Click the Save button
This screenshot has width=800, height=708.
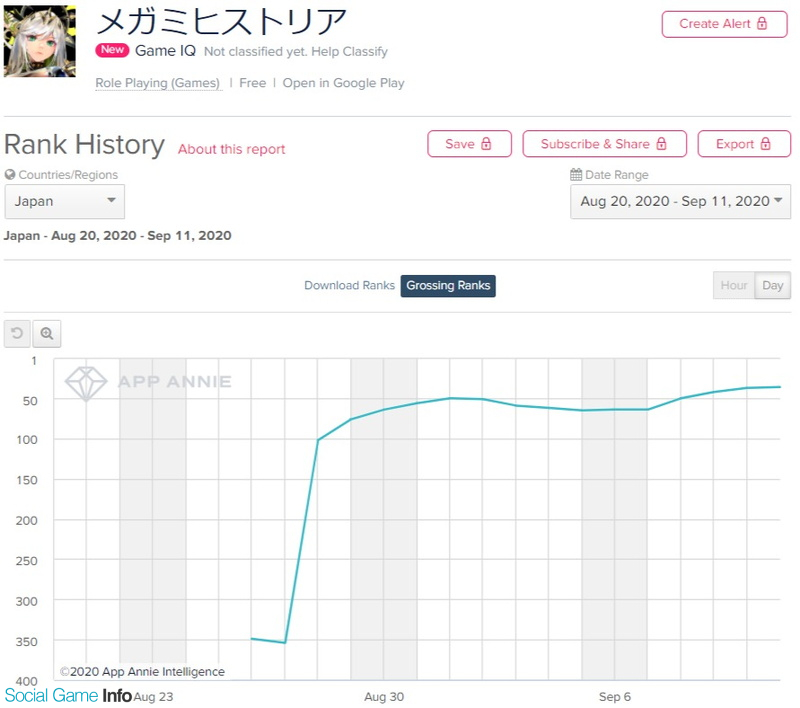[x=469, y=144]
